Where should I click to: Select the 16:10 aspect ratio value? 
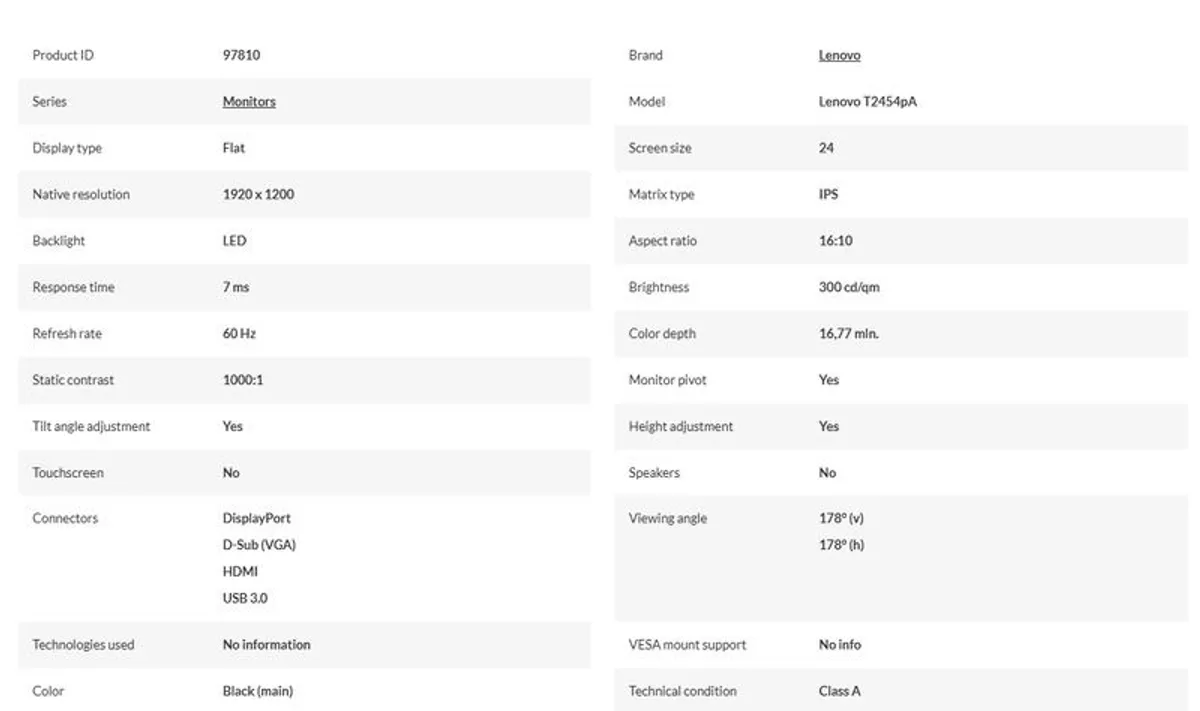pos(835,241)
